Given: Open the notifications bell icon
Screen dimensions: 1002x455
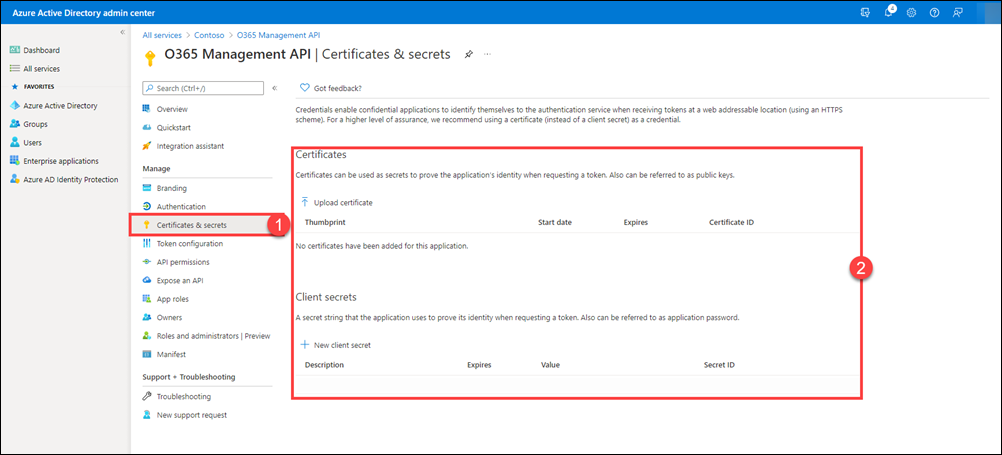Looking at the screenshot, I should (889, 12).
